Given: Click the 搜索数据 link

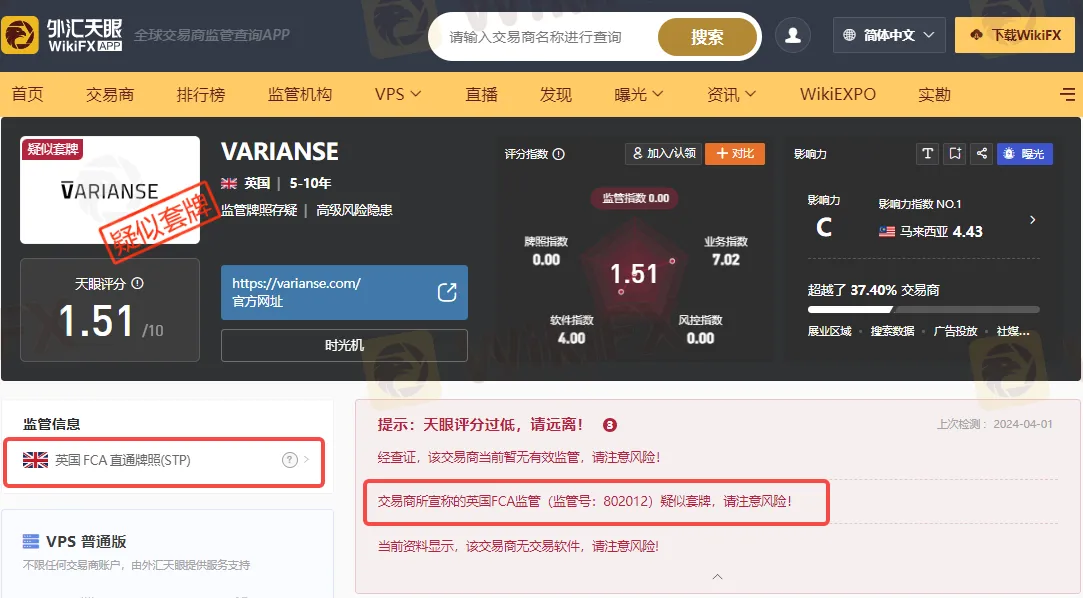Looking at the screenshot, I should [x=892, y=331].
